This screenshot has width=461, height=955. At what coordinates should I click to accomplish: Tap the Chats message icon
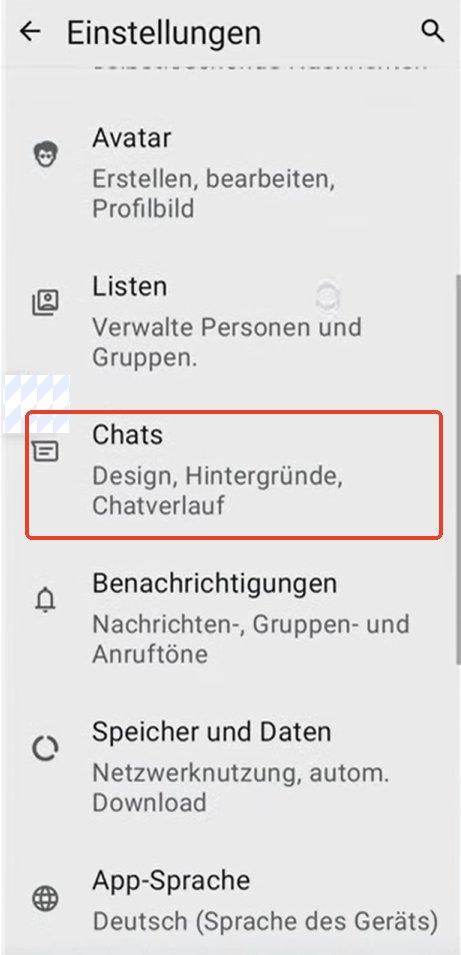pyautogui.click(x=46, y=451)
